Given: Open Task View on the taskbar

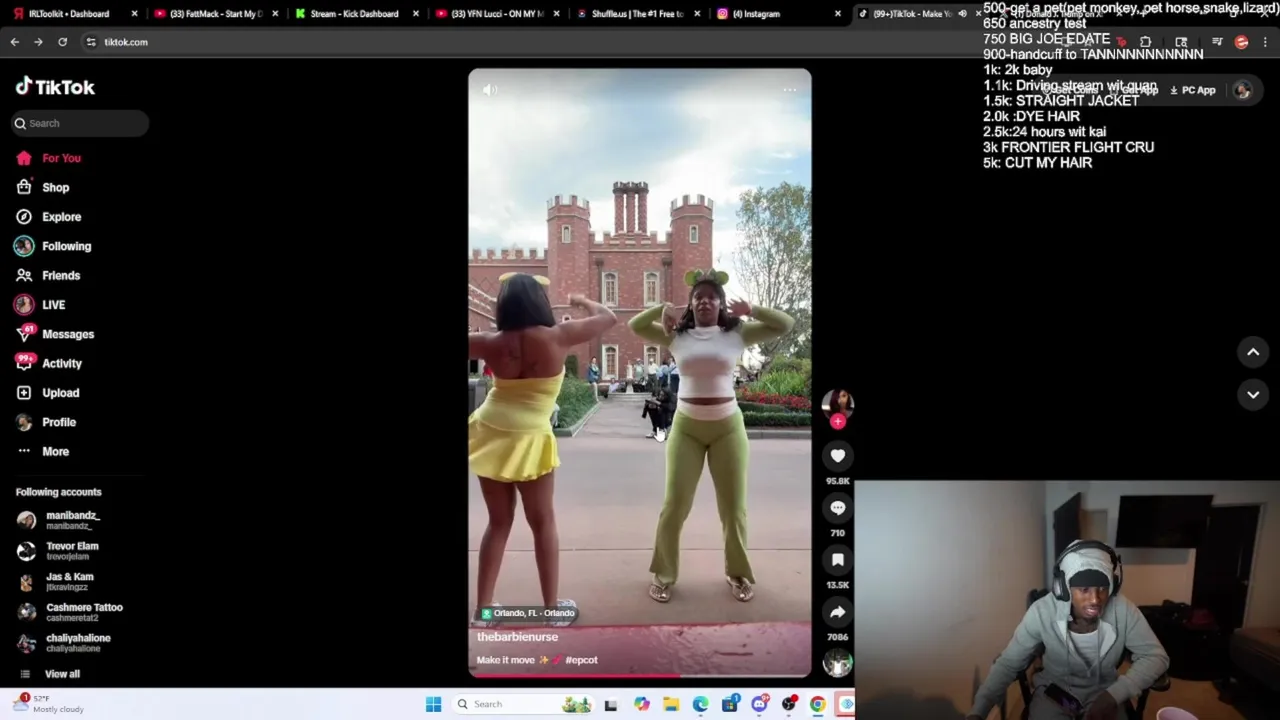Looking at the screenshot, I should click(611, 704).
